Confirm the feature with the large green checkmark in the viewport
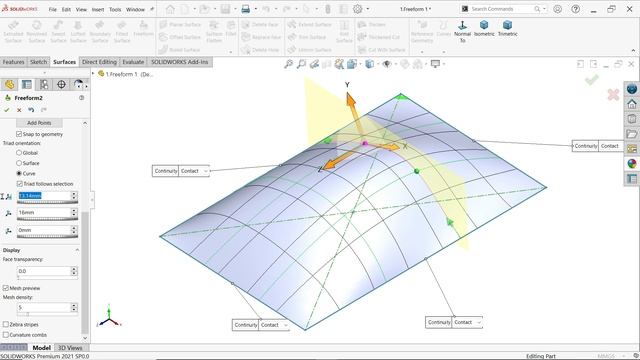 (591, 80)
